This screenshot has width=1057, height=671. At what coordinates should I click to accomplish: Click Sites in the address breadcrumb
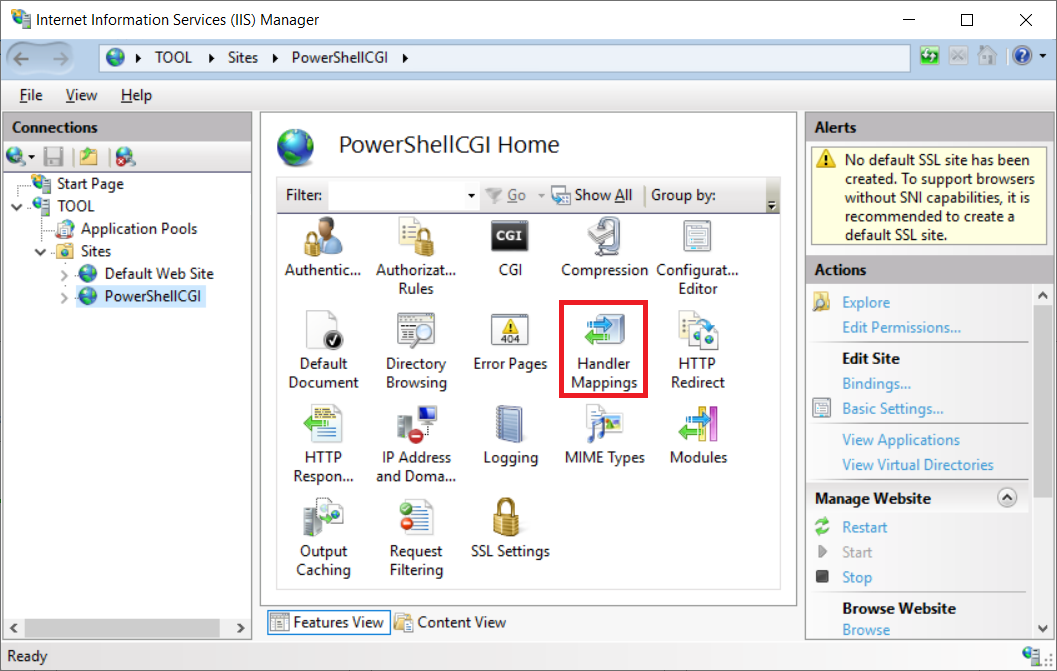click(243, 58)
